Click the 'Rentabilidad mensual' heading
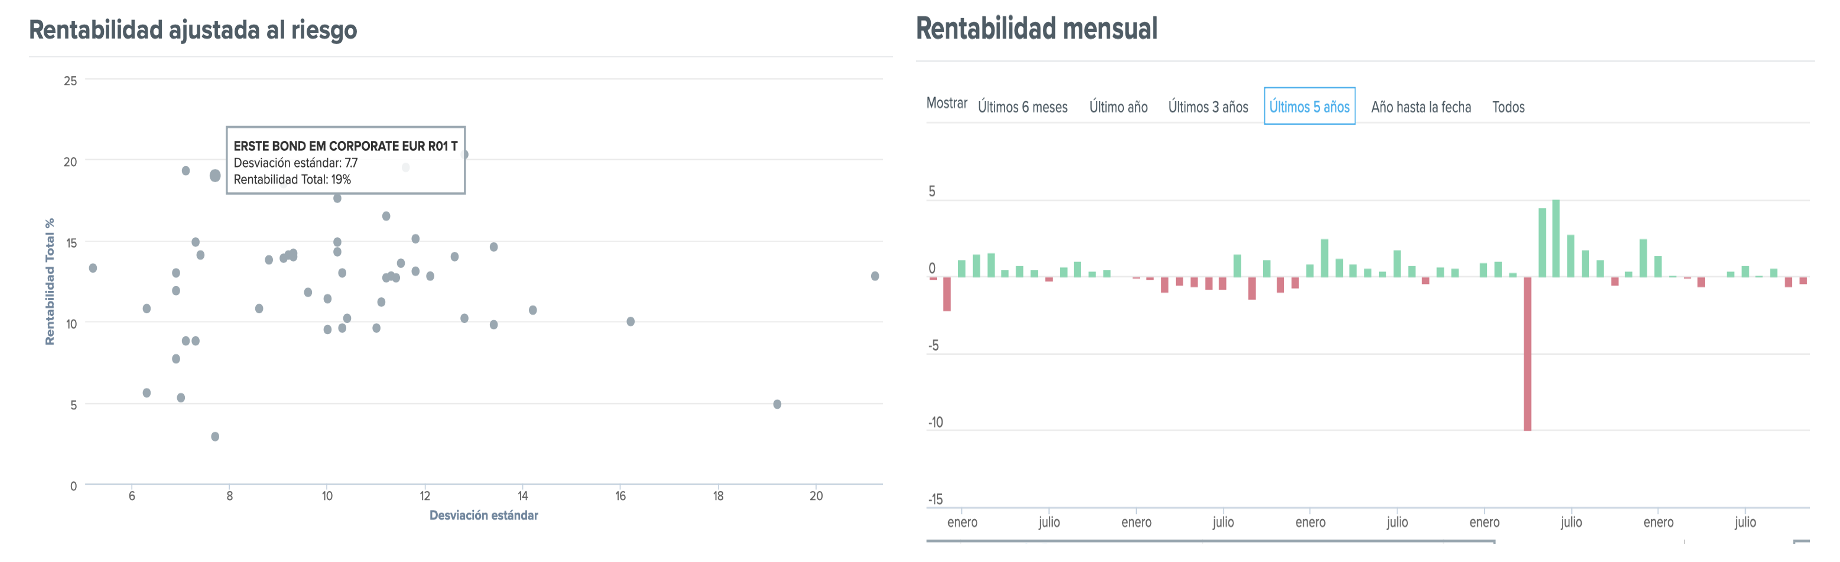 click(x=1036, y=29)
